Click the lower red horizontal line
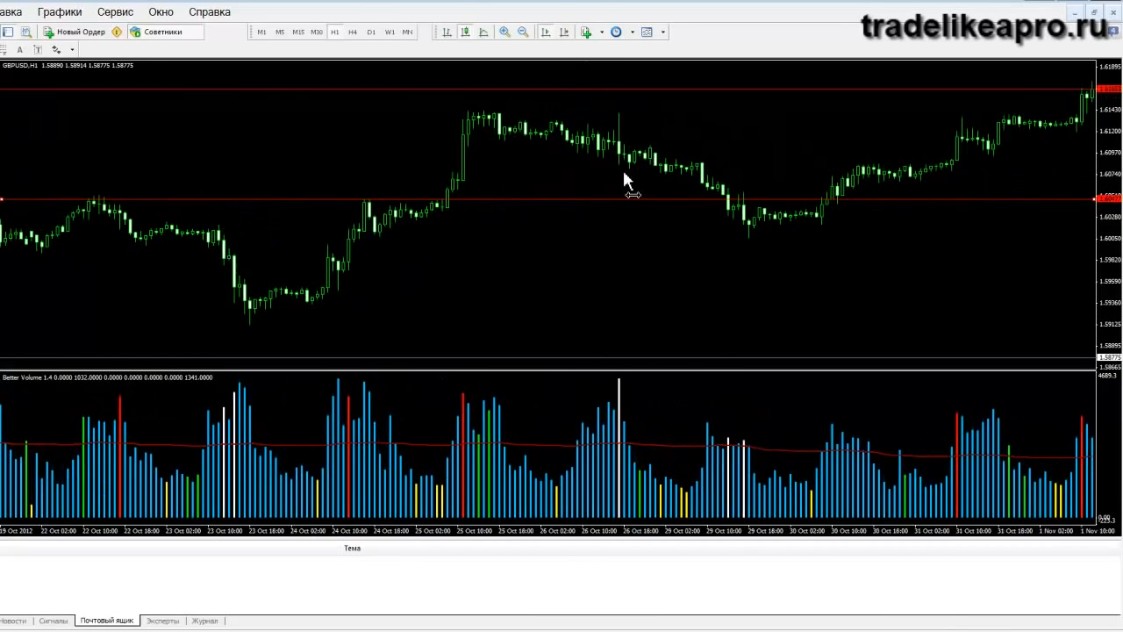Screen dimensions: 1123x632 point(548,199)
